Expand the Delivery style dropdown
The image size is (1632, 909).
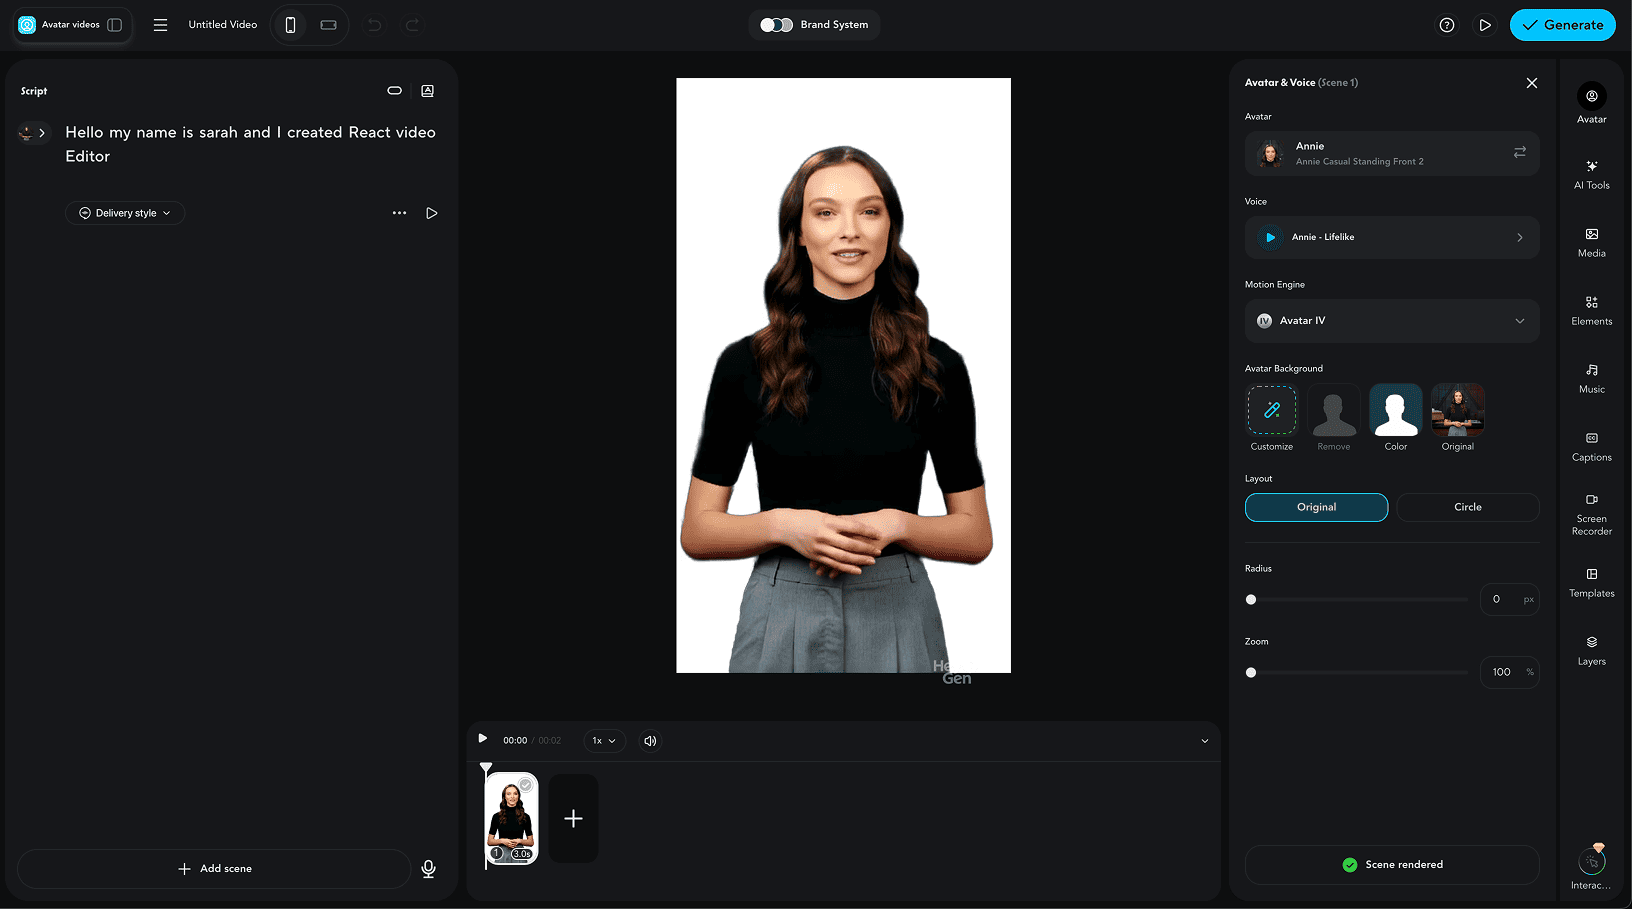click(x=125, y=213)
